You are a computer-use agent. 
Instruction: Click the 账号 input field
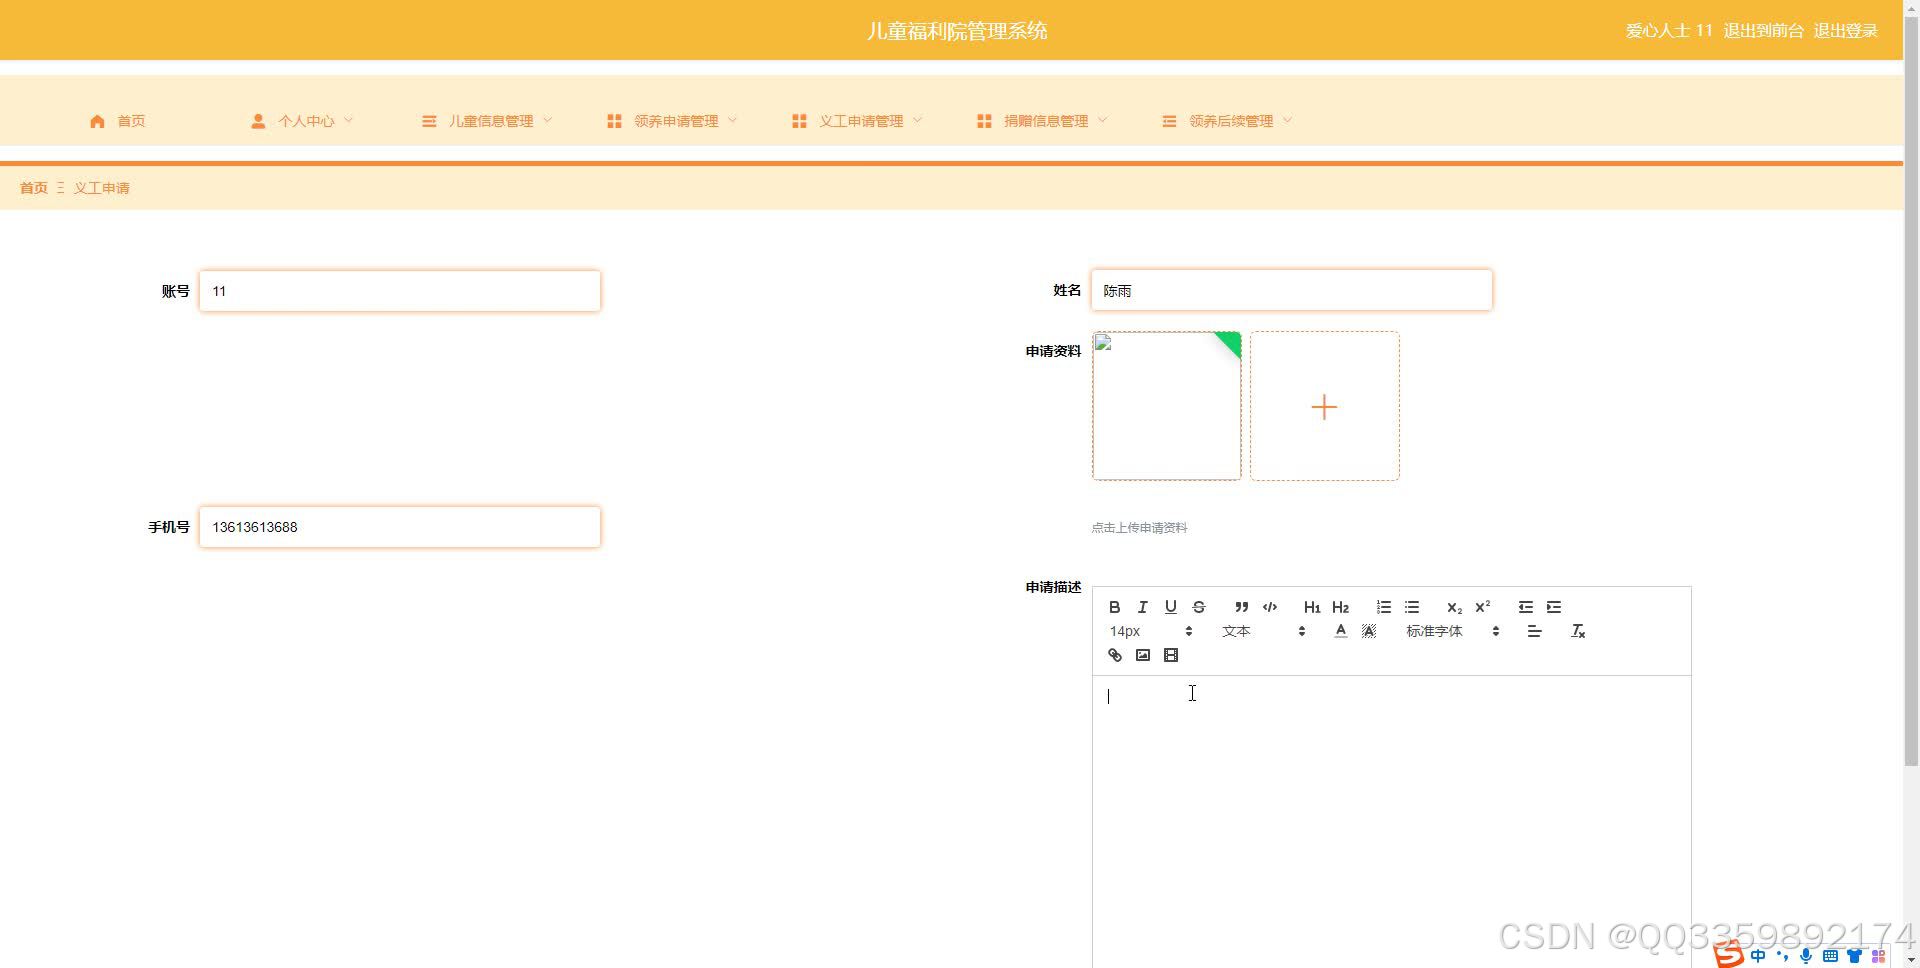(x=400, y=291)
